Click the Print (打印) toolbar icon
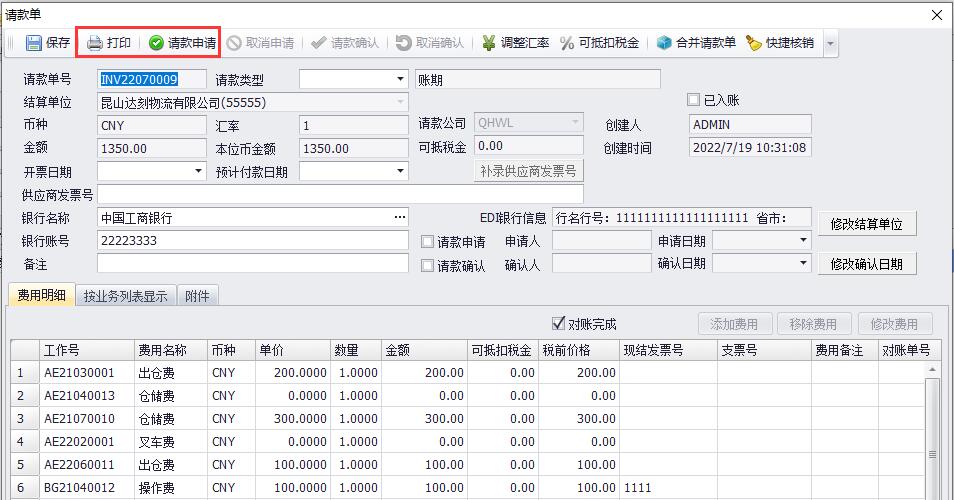The width and height of the screenshot is (954, 500). (x=95, y=43)
